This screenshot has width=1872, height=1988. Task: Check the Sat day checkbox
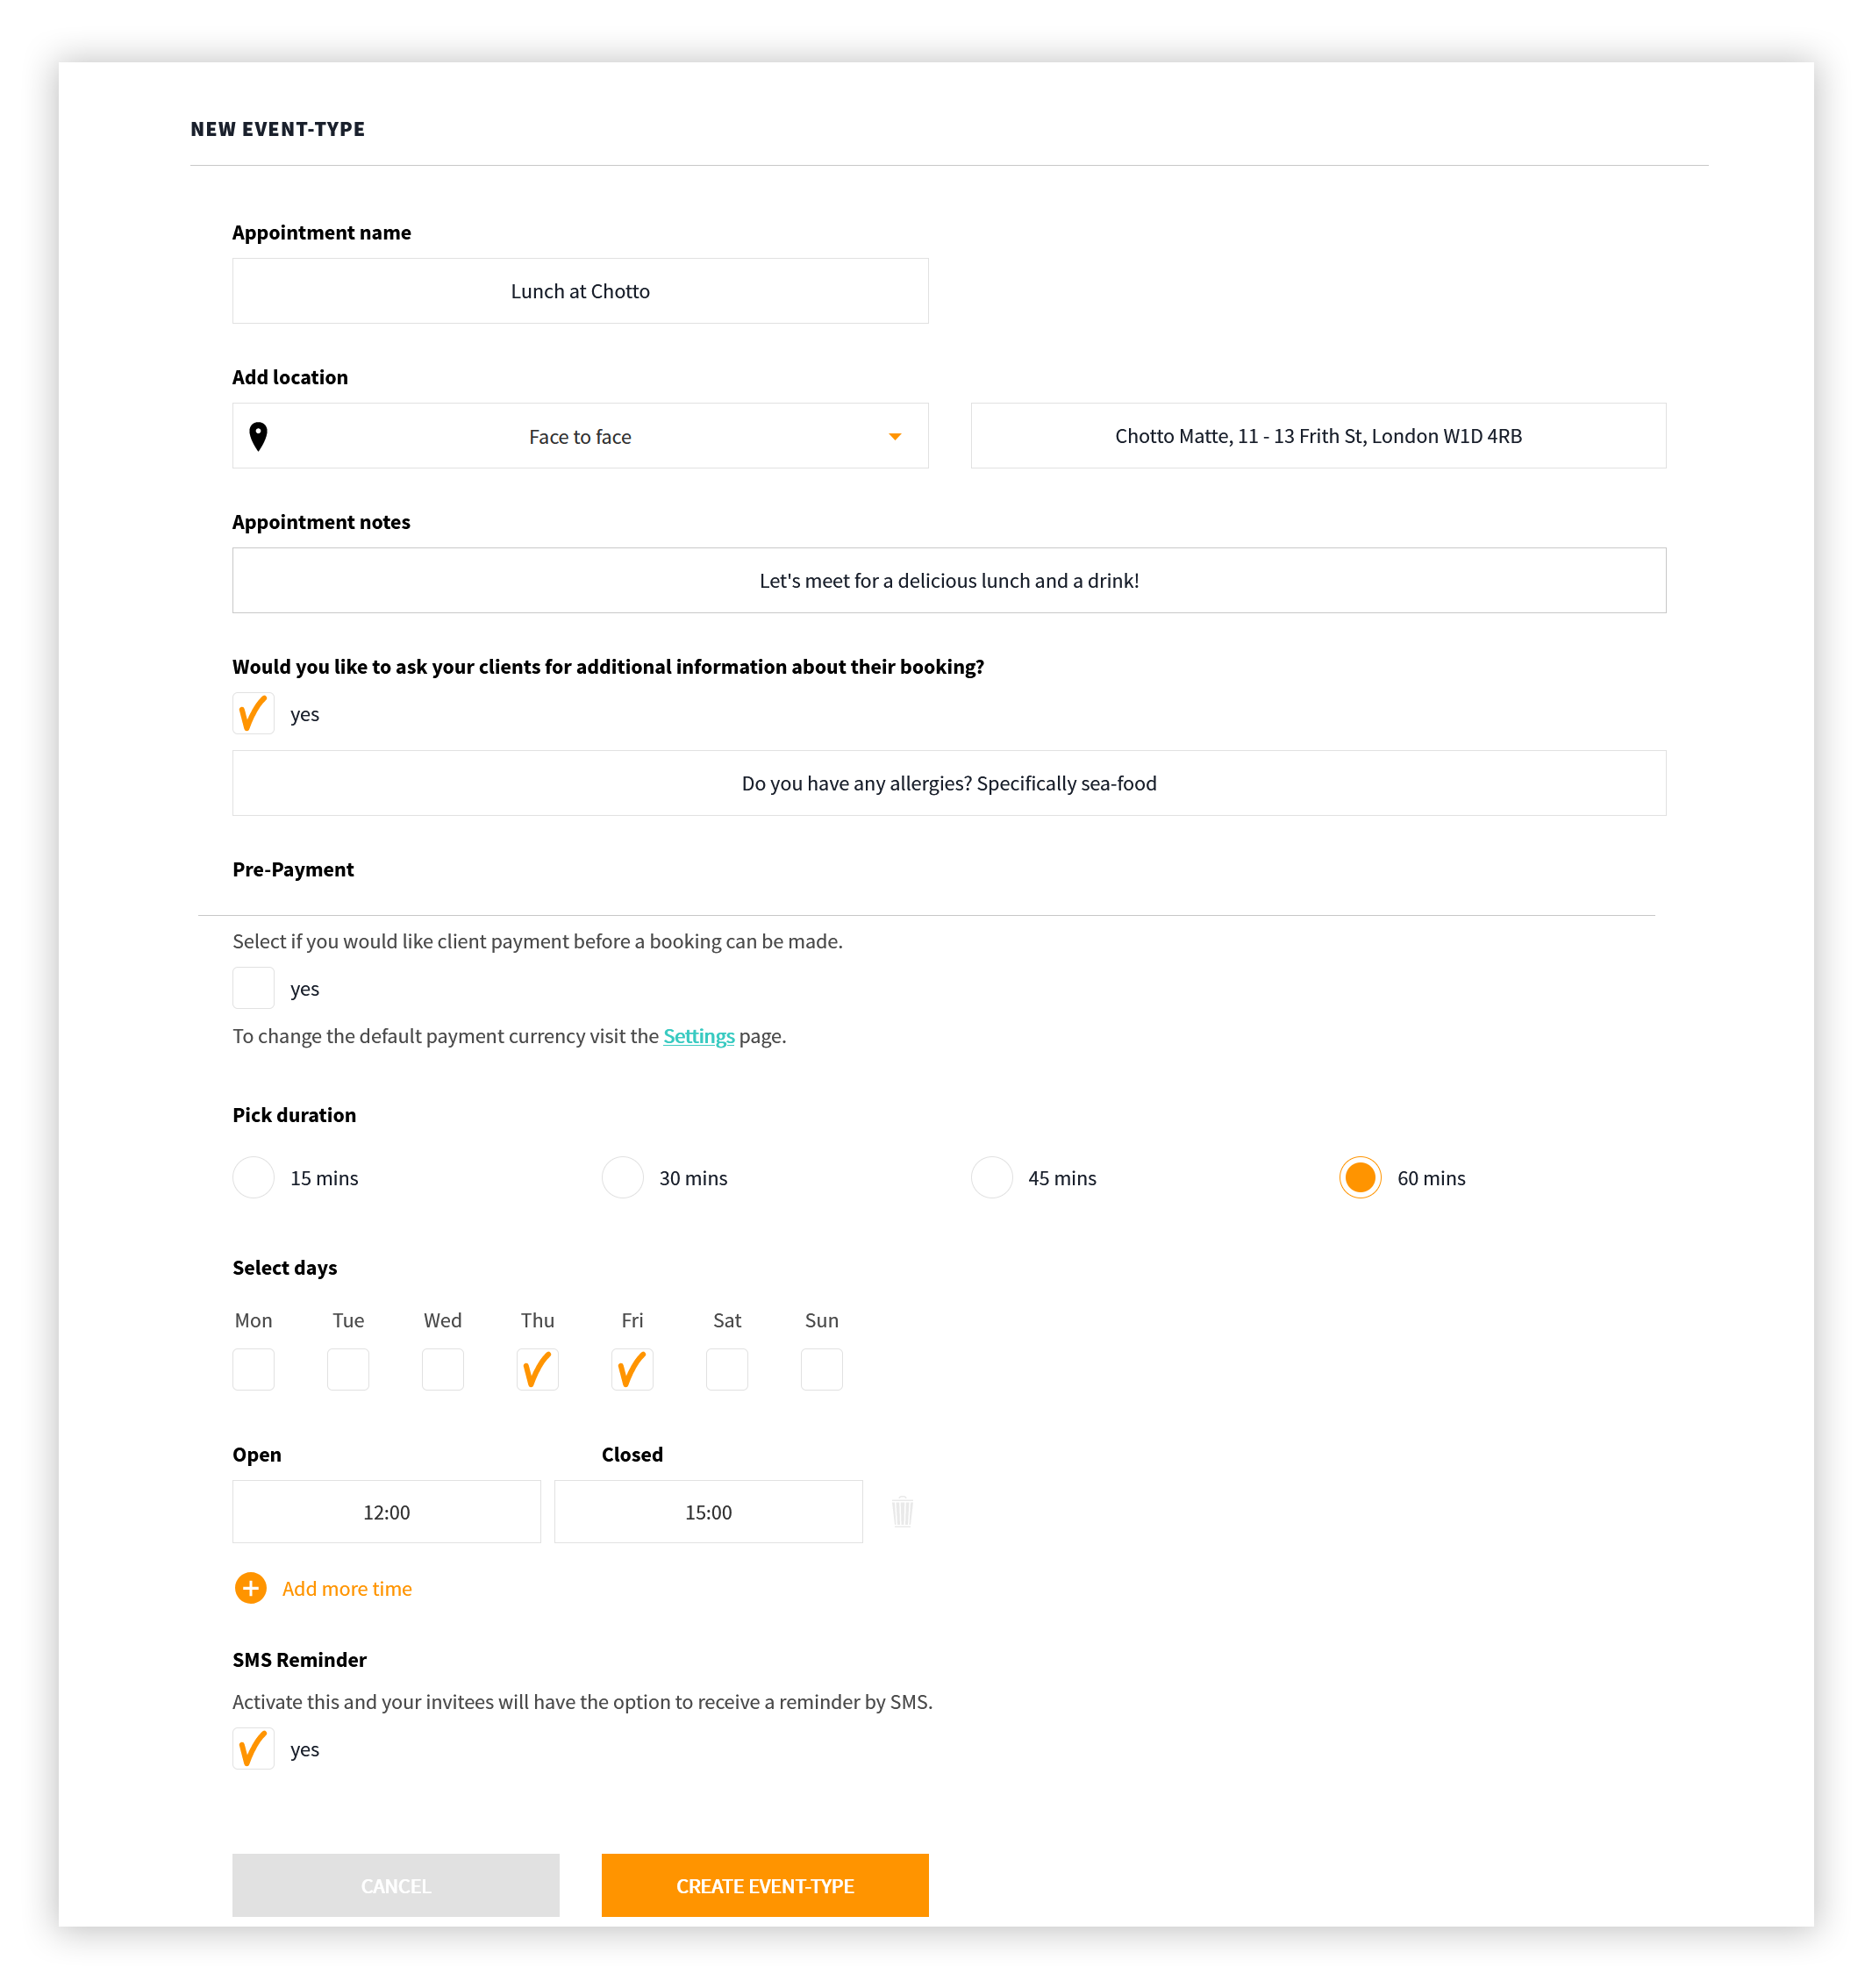[x=727, y=1369]
